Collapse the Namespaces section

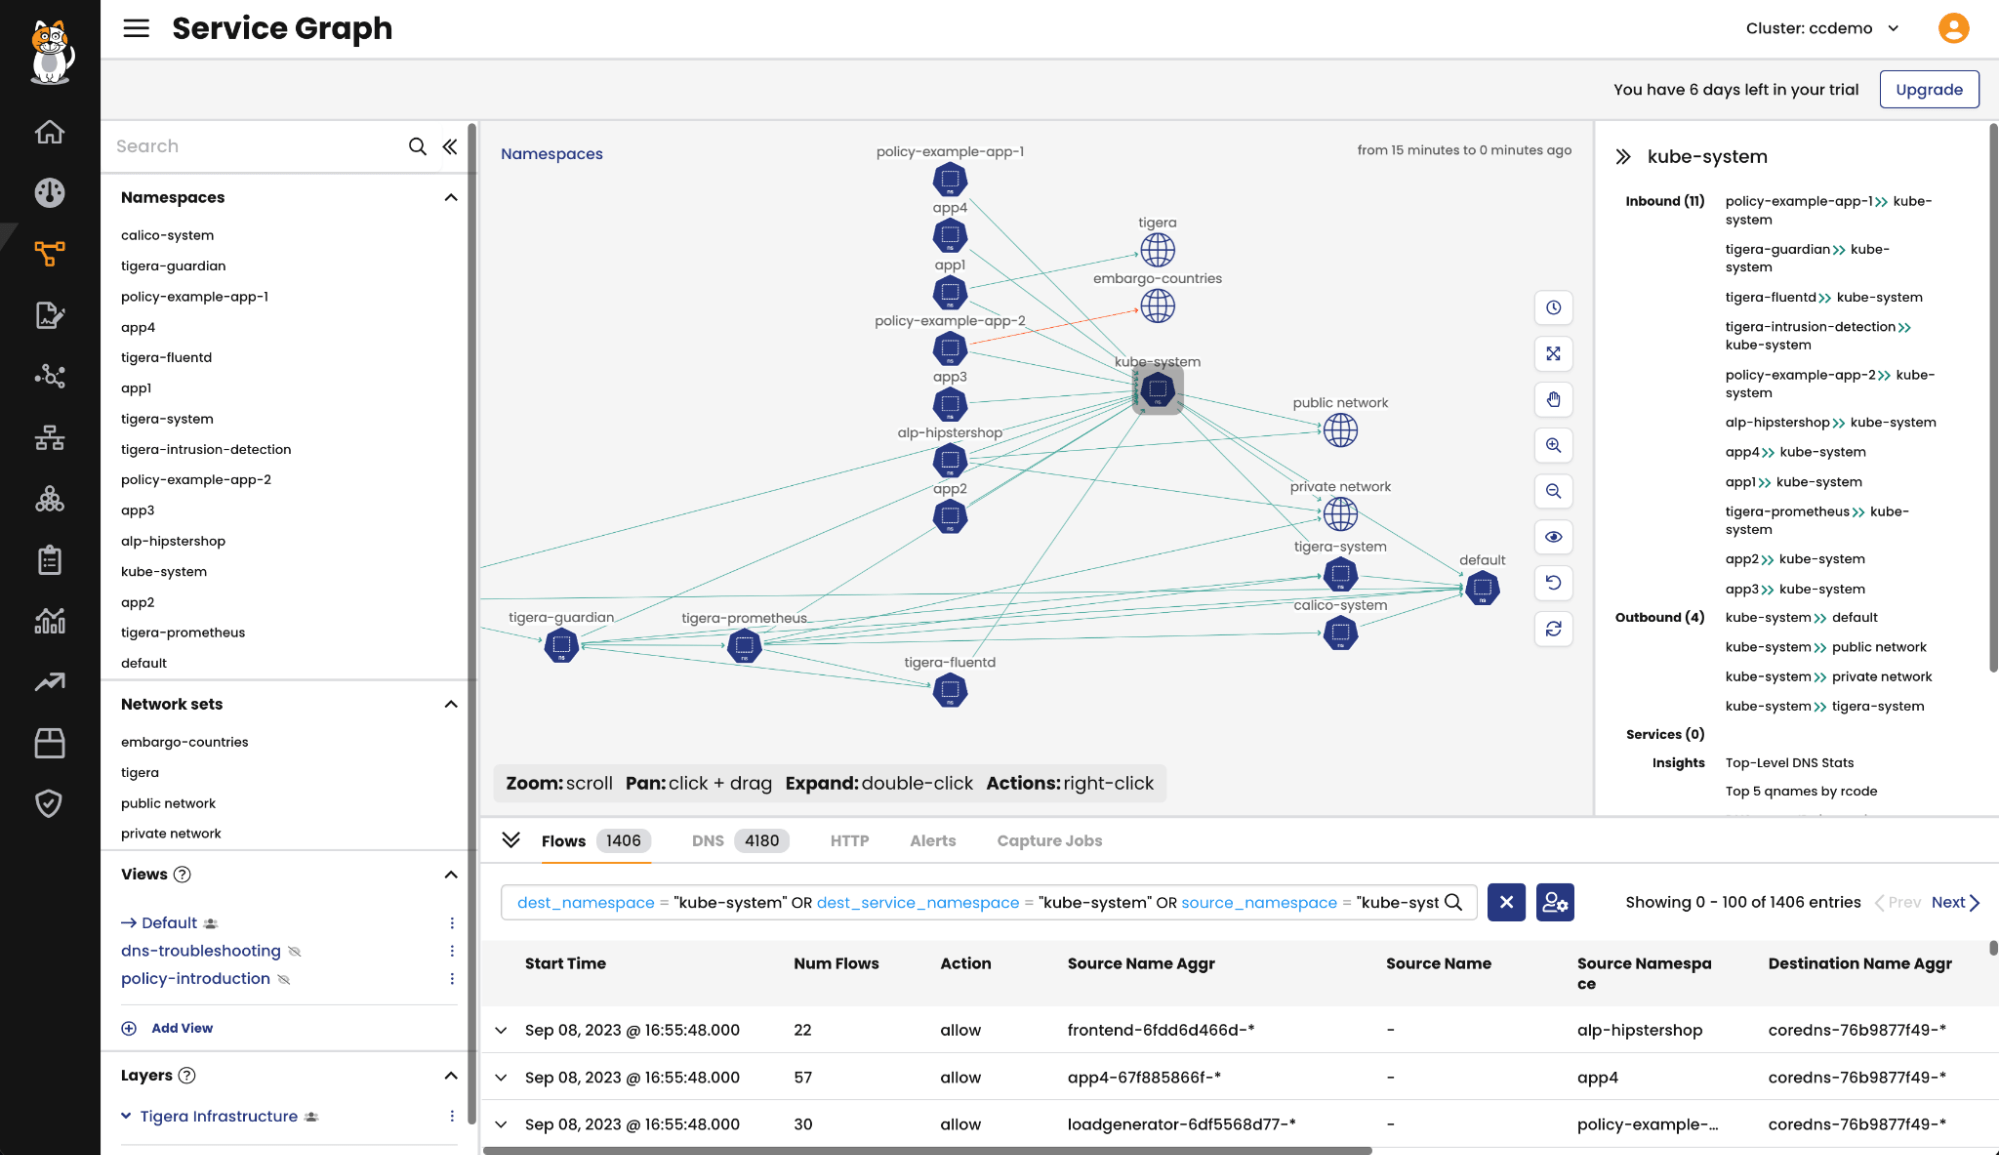tap(451, 197)
